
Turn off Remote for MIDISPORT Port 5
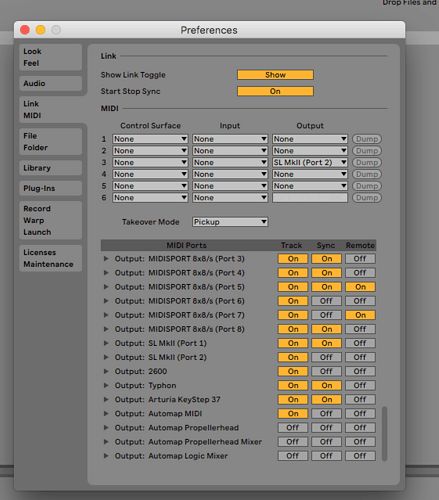[360, 287]
